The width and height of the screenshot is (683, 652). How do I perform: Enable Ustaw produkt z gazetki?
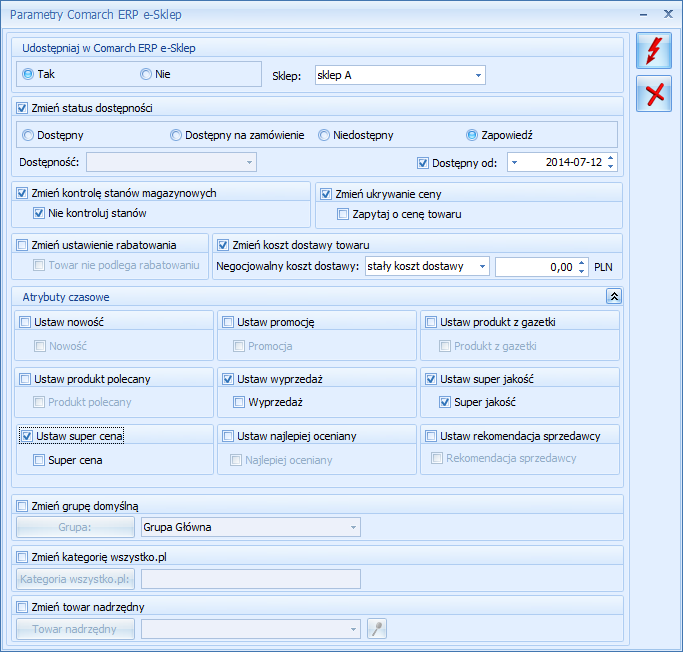pyautogui.click(x=431, y=322)
